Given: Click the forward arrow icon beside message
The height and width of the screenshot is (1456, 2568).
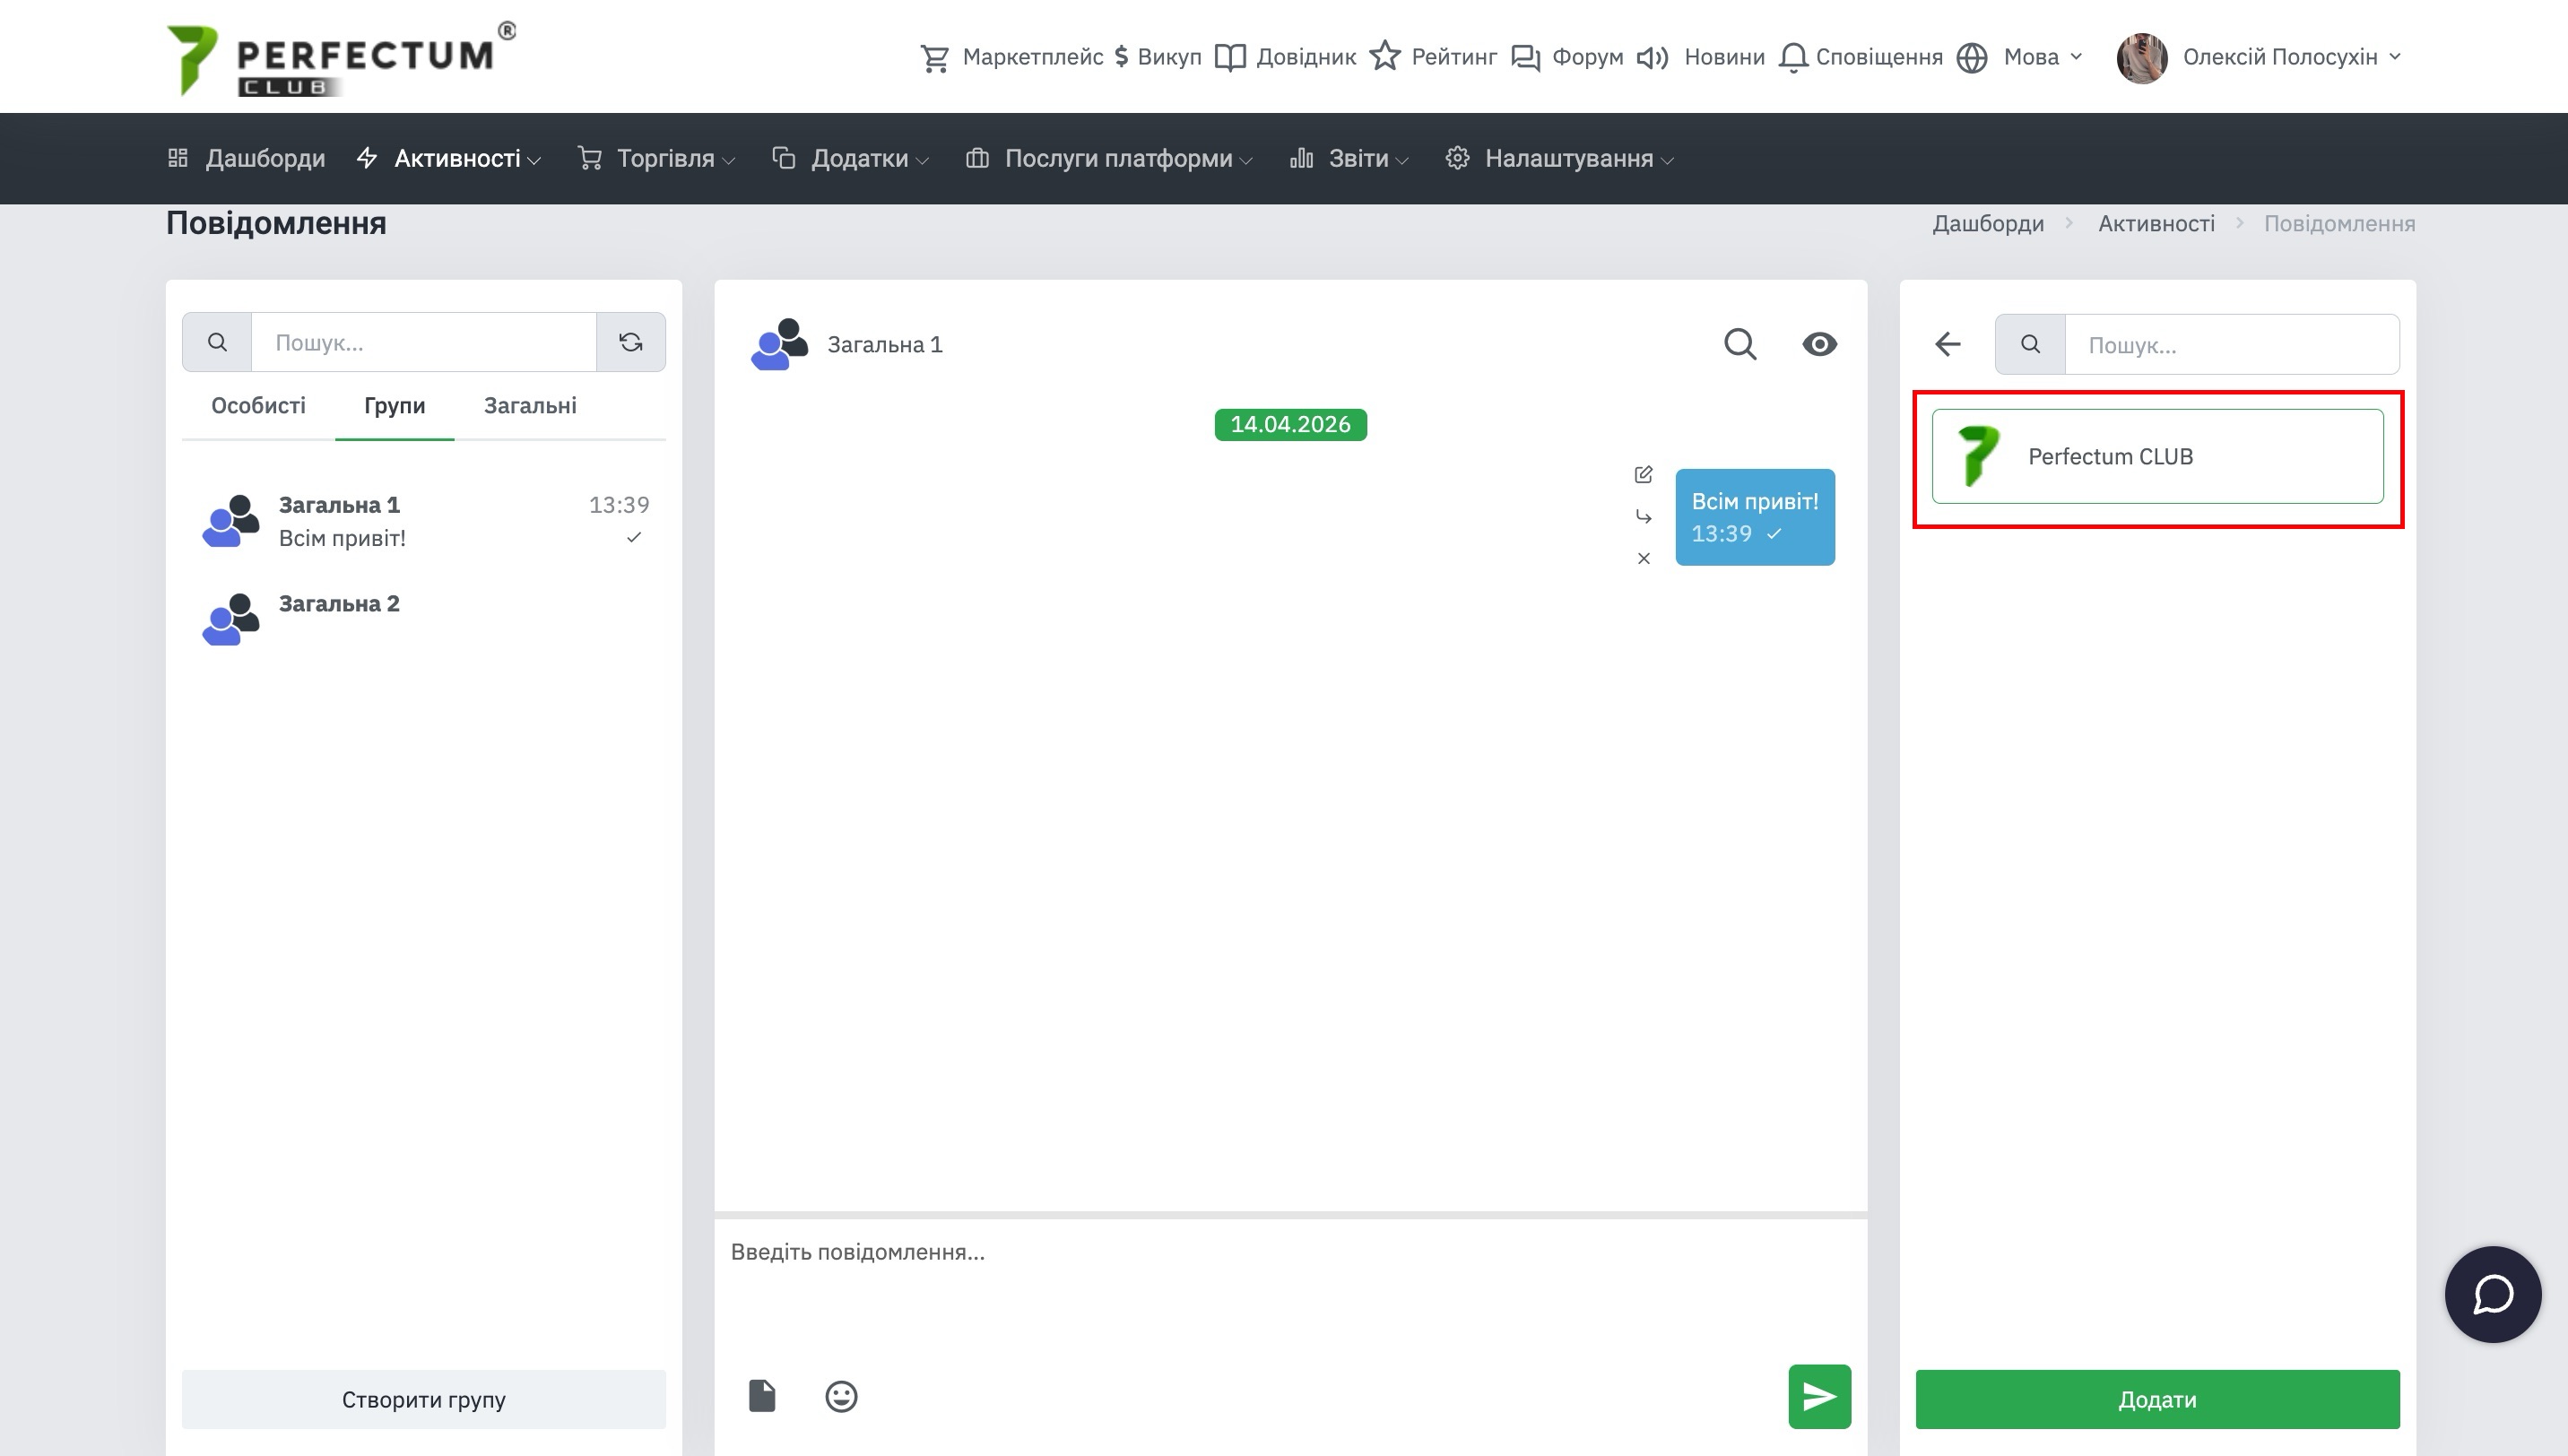Looking at the screenshot, I should tap(1643, 516).
